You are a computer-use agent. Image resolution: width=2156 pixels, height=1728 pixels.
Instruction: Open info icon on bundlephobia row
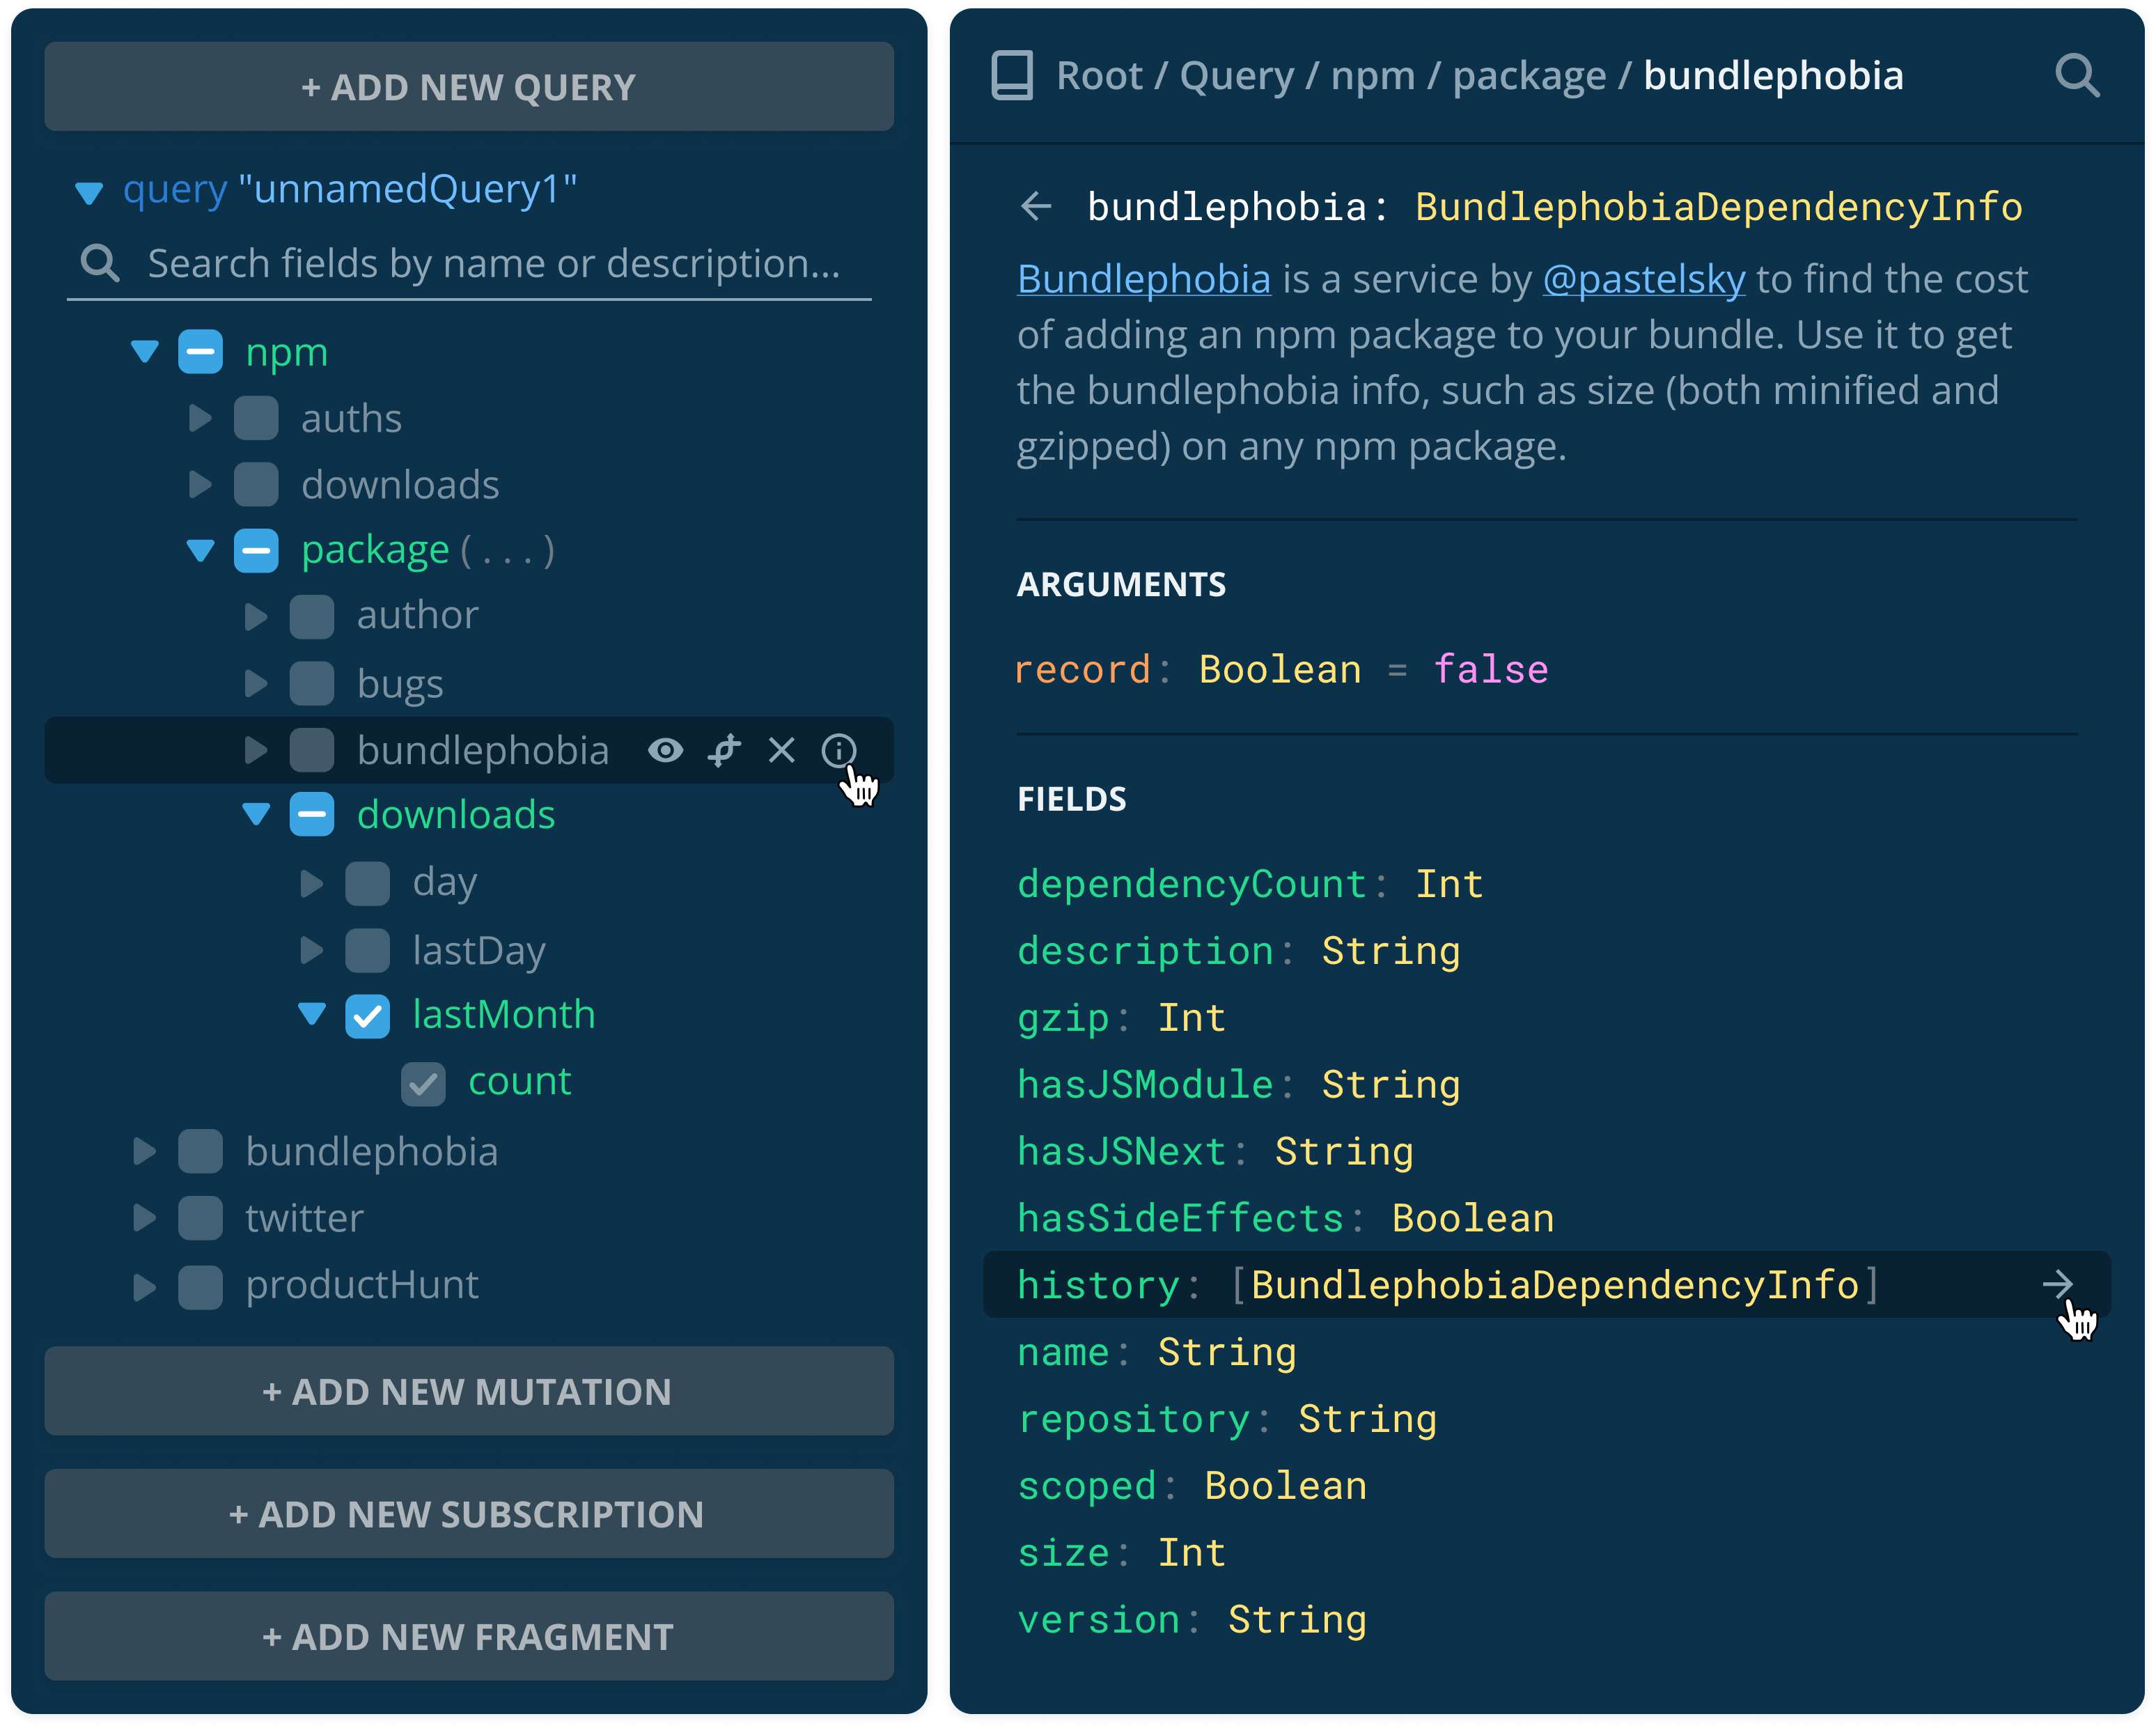(838, 750)
